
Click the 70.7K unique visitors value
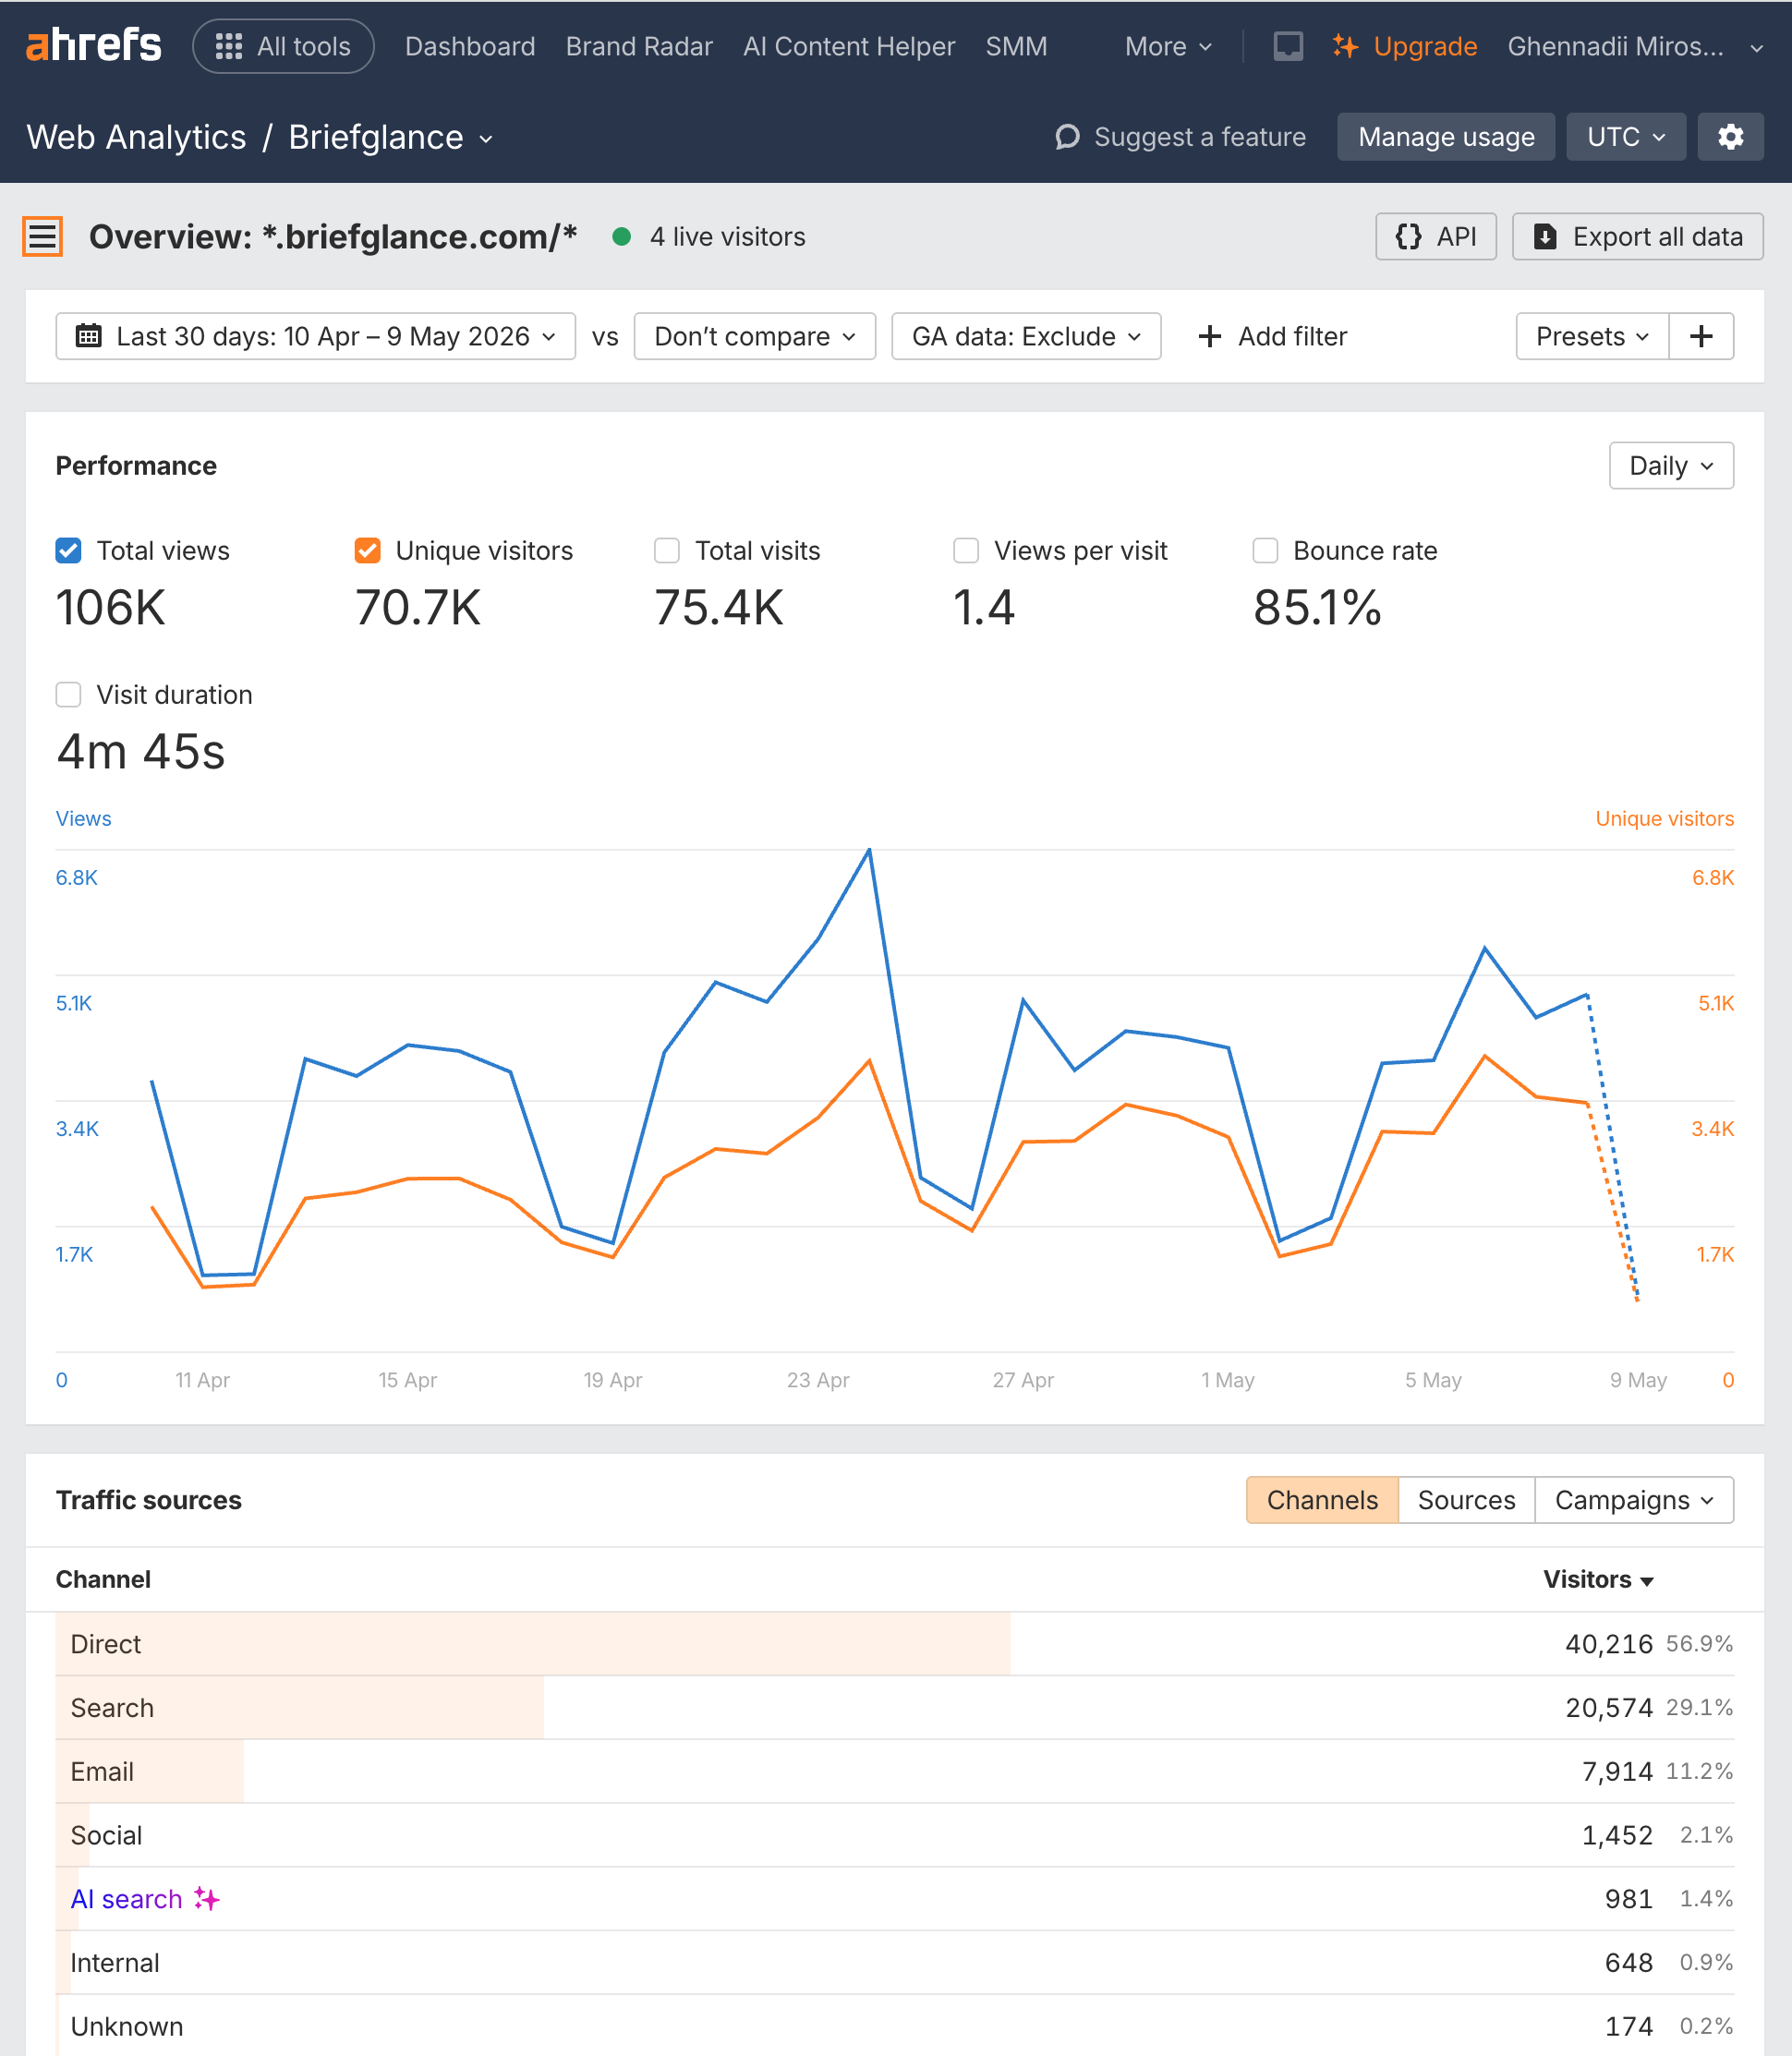tap(418, 608)
